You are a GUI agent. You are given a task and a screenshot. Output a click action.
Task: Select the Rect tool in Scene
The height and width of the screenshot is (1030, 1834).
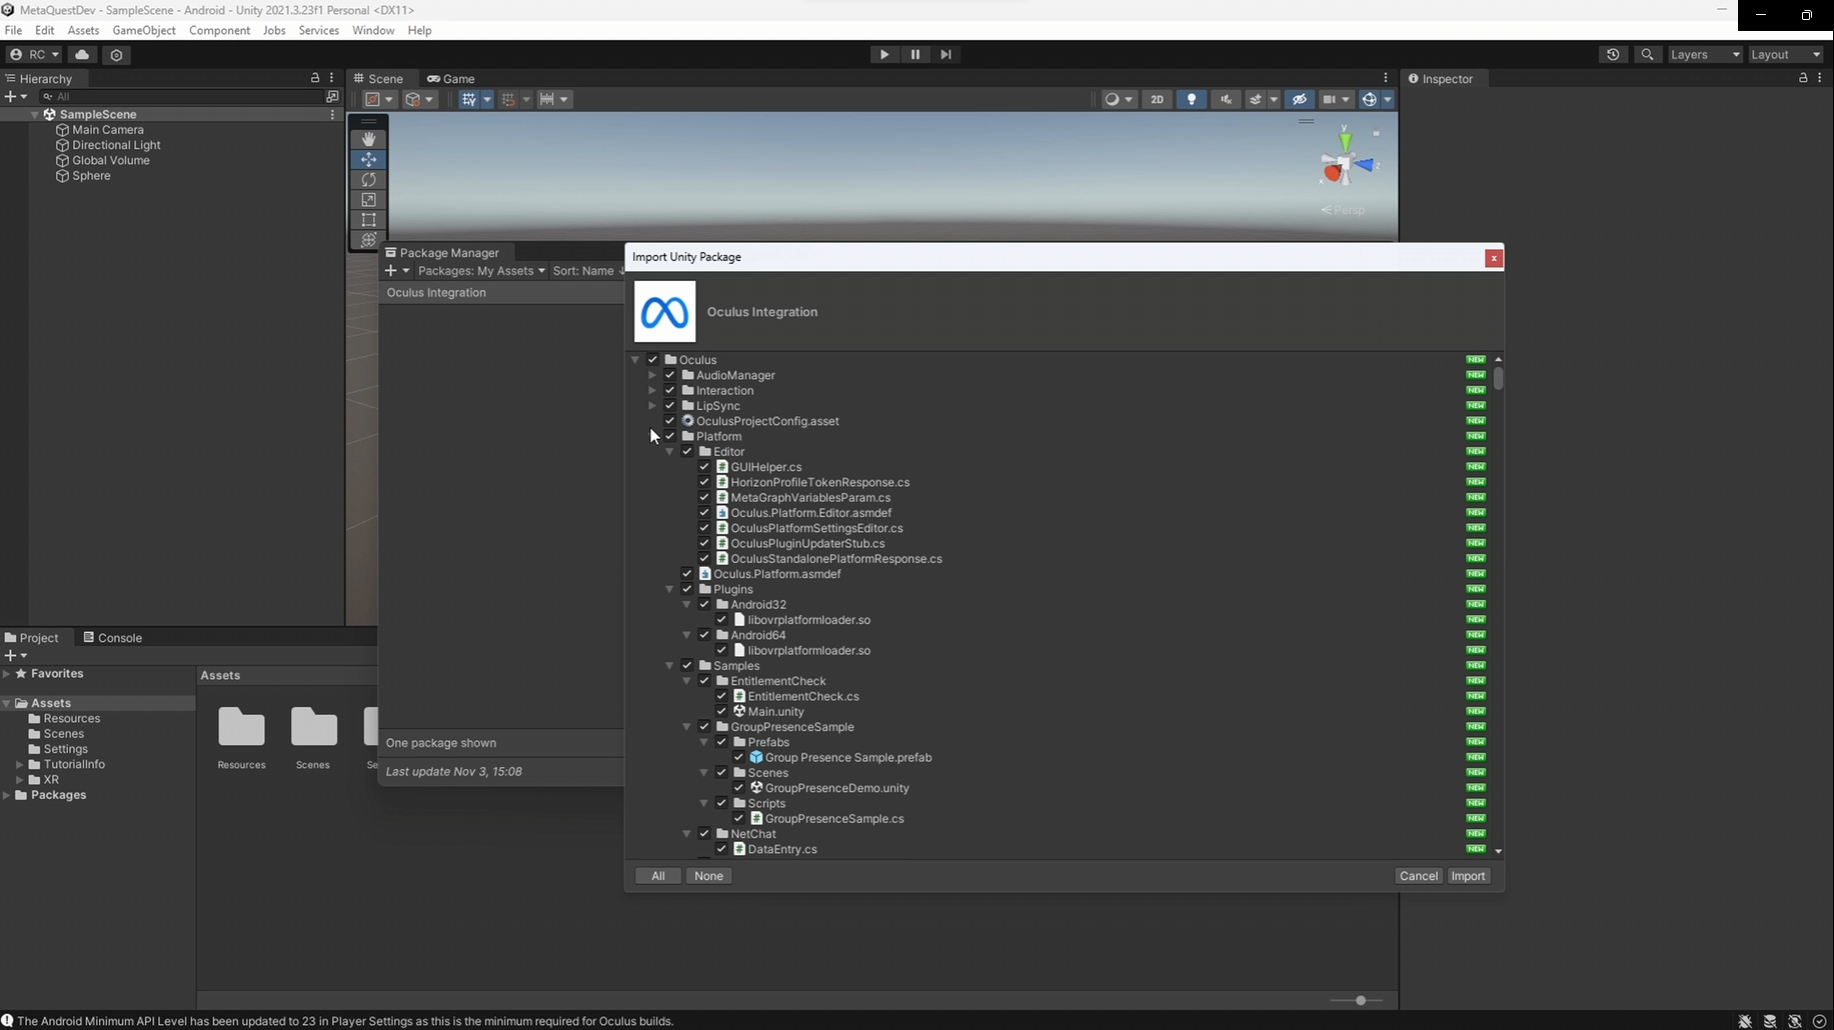click(x=369, y=220)
